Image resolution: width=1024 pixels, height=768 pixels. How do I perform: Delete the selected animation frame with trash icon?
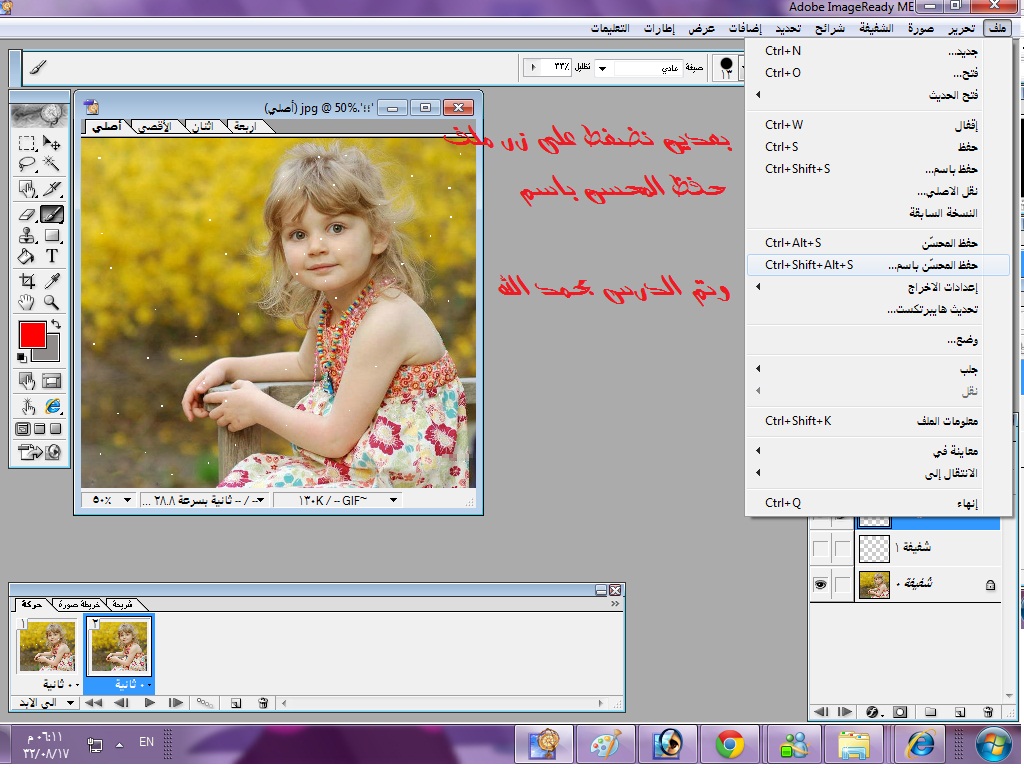pos(263,703)
